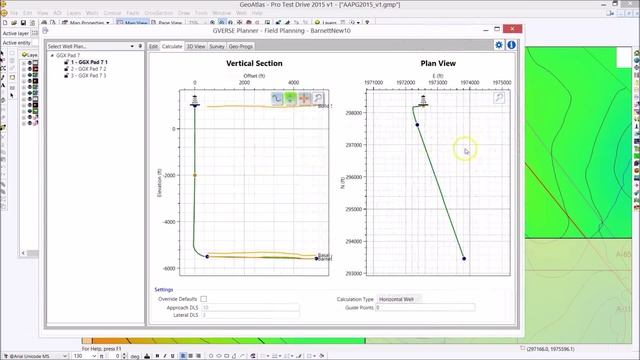Image resolution: width=640 pixels, height=360 pixels.
Task: Click Active layer selector button
Action: coord(35,33)
